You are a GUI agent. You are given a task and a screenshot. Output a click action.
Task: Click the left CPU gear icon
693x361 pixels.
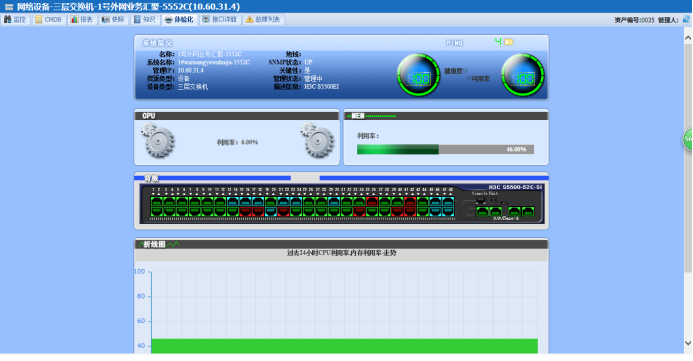pos(157,140)
